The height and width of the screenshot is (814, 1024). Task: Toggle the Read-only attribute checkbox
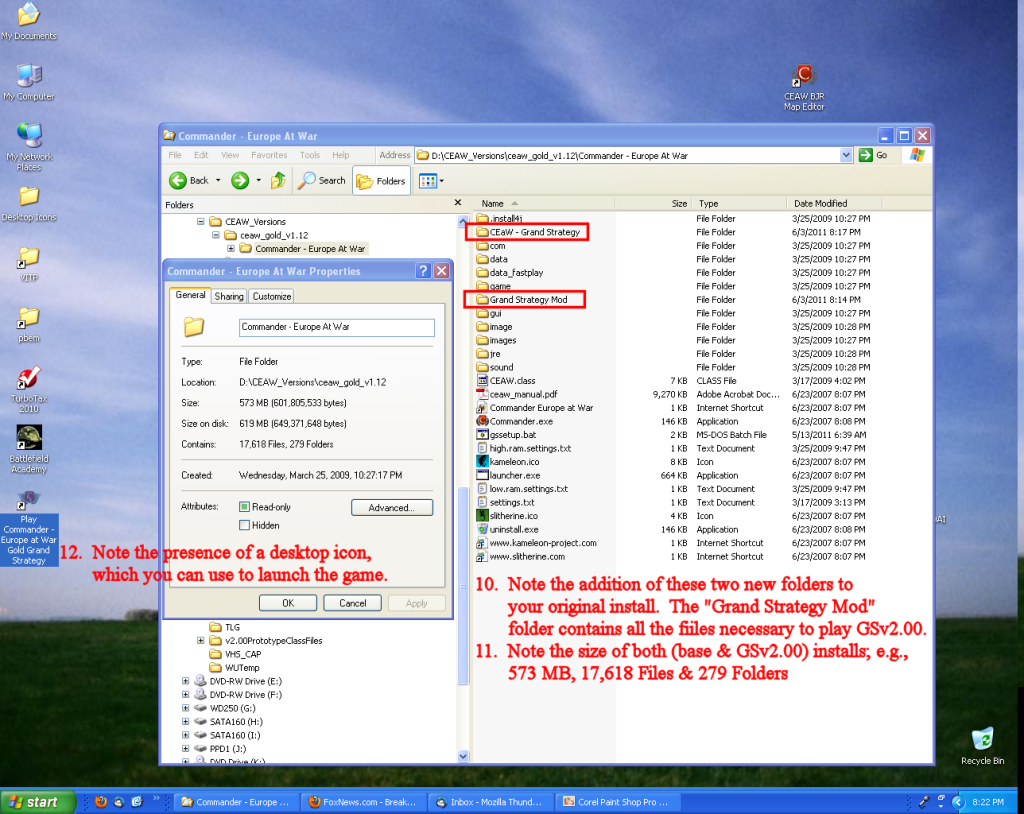click(x=244, y=506)
